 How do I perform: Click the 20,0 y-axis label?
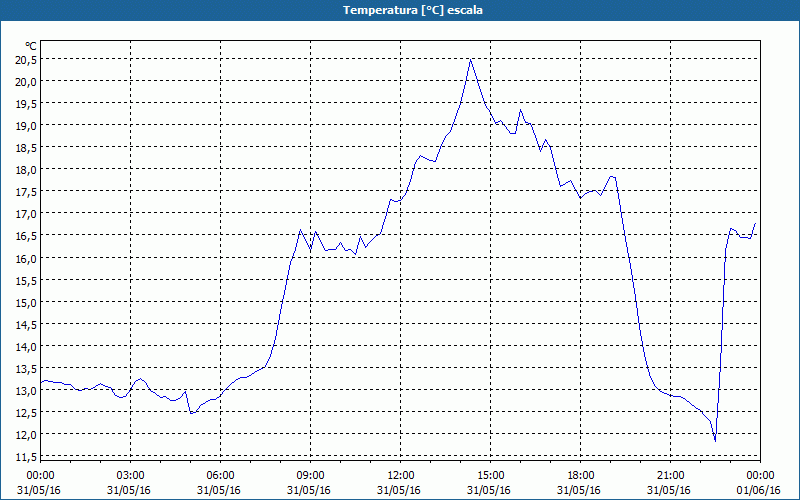27,82
